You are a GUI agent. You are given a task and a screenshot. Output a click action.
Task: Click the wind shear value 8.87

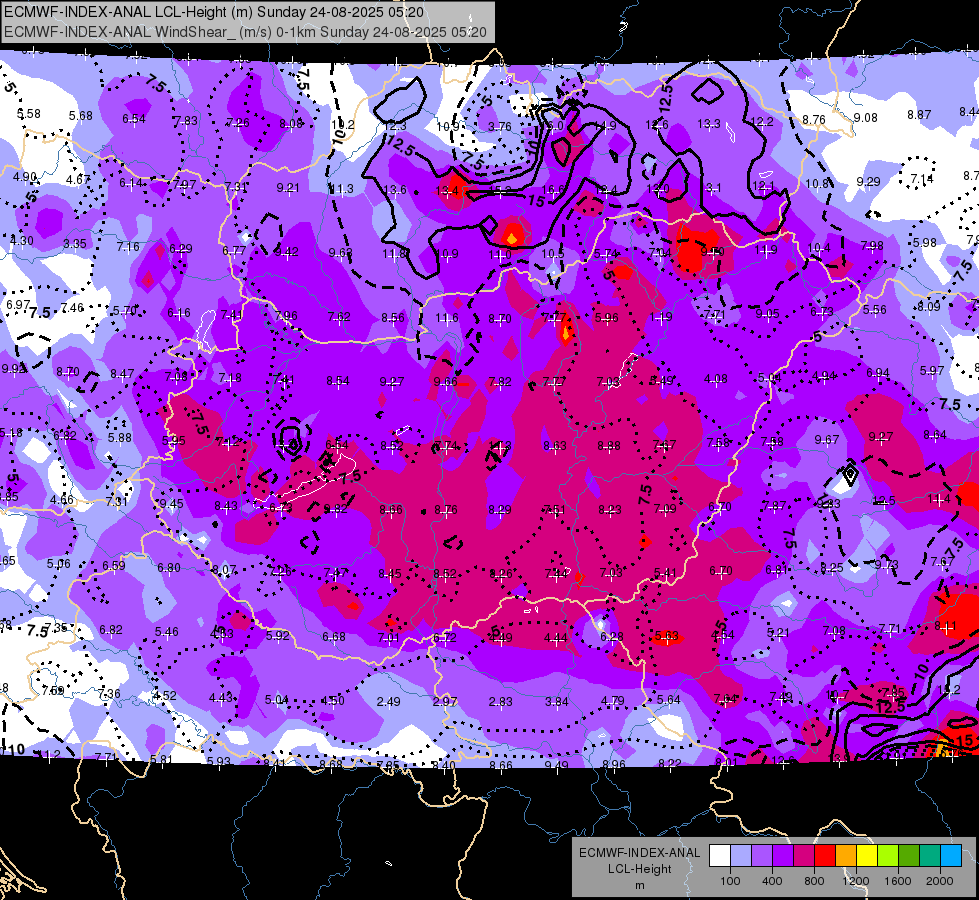[x=919, y=115]
